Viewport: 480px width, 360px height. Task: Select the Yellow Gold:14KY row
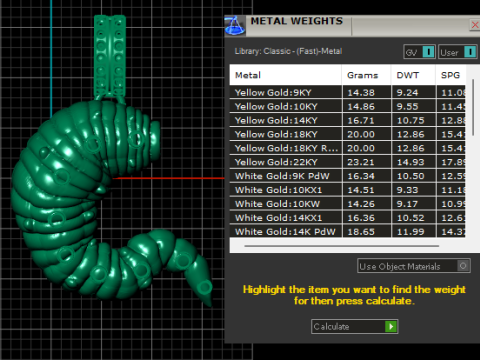point(348,120)
